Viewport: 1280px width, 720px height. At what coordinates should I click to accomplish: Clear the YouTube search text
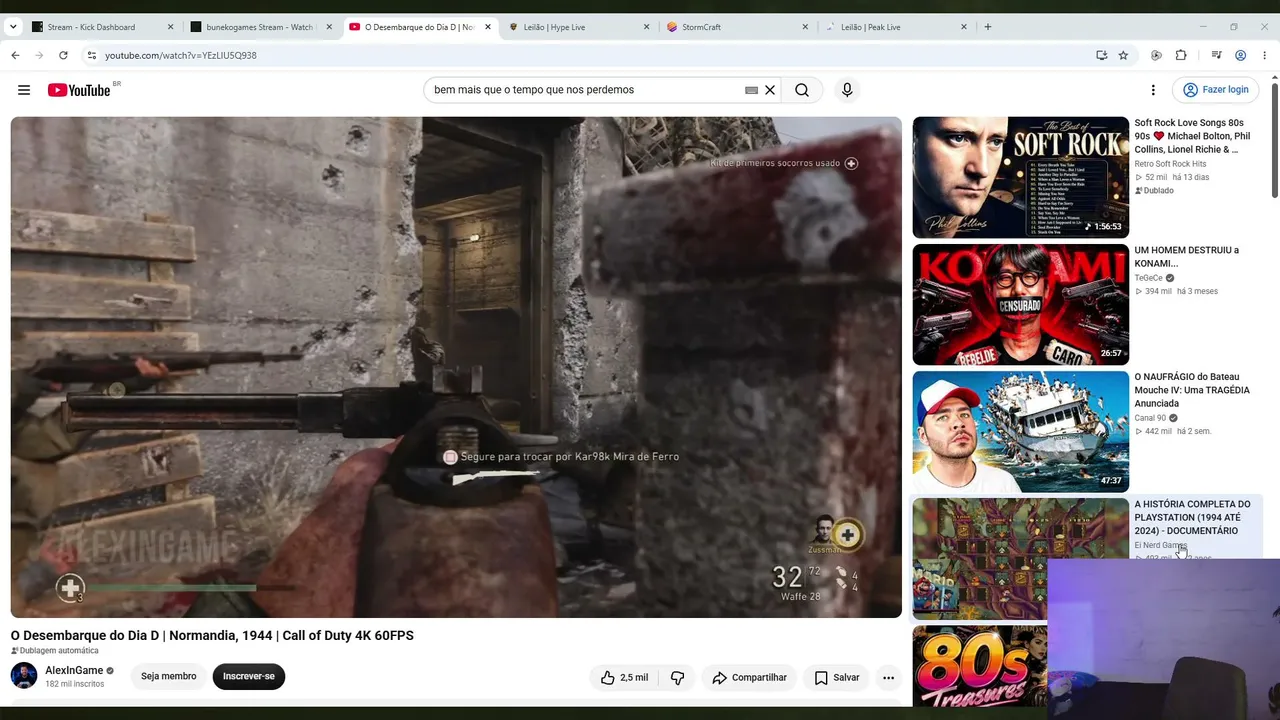coord(770,90)
